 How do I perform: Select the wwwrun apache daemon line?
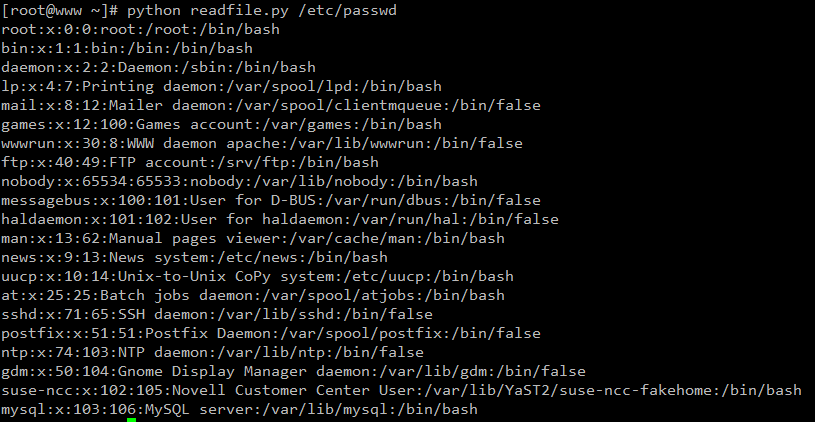[x=262, y=143]
